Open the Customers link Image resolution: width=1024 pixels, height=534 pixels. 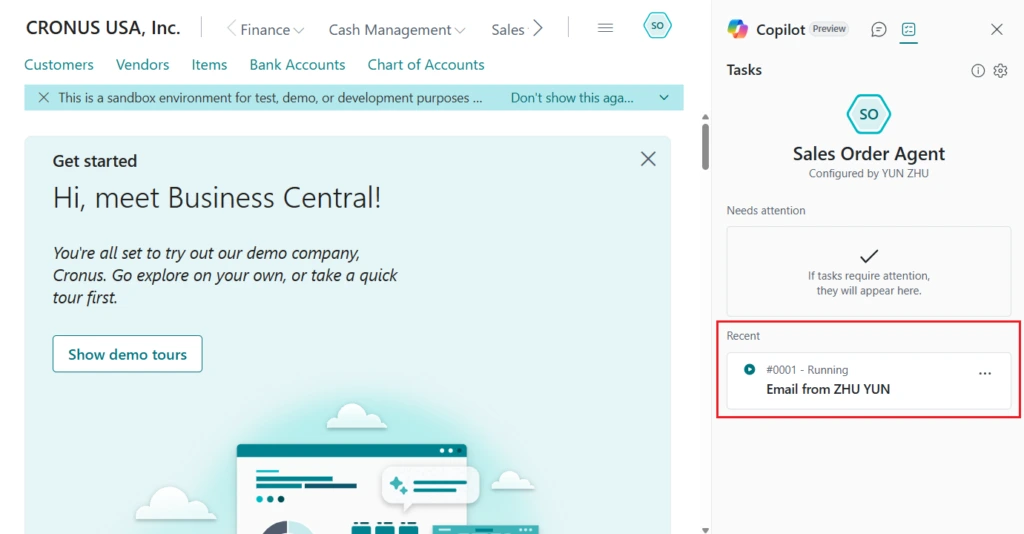pos(59,65)
